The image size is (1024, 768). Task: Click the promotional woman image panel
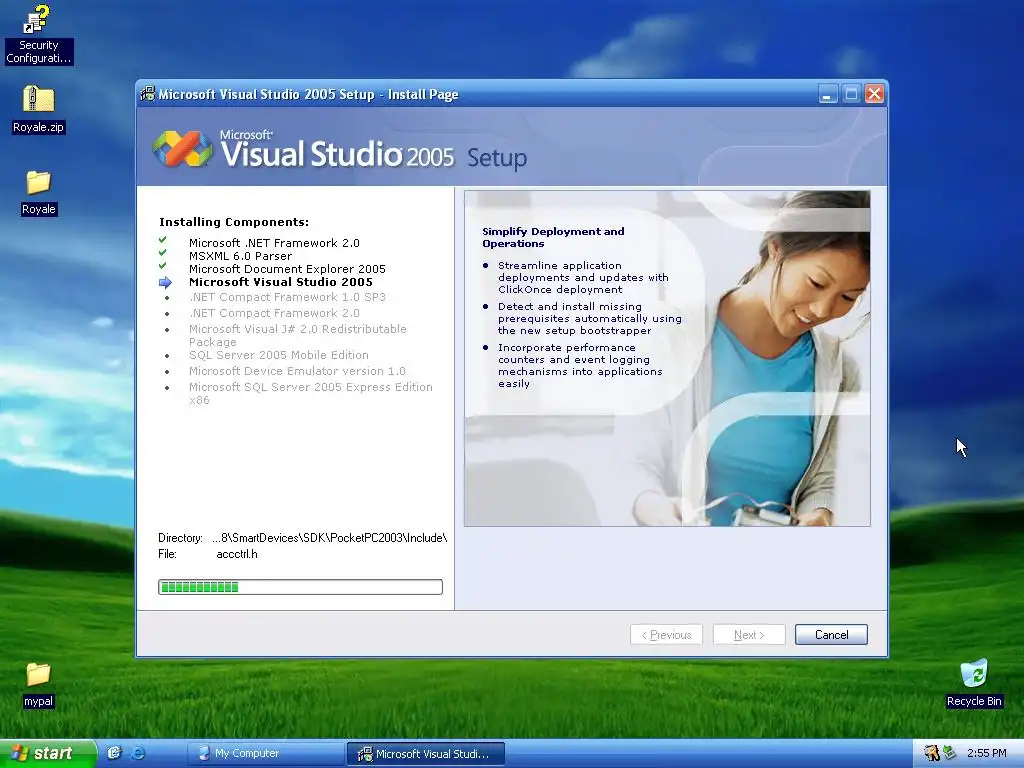[667, 359]
